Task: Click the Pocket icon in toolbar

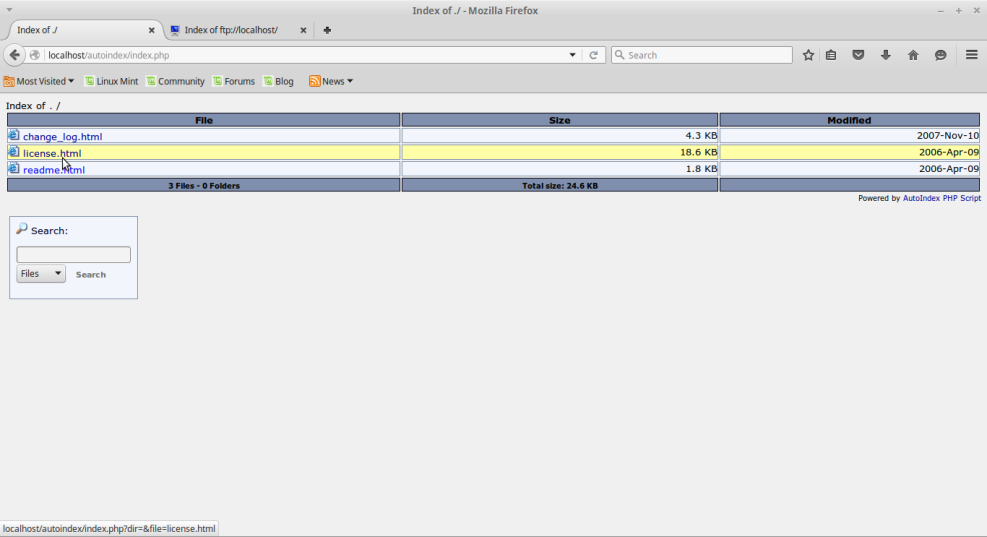Action: coord(858,55)
